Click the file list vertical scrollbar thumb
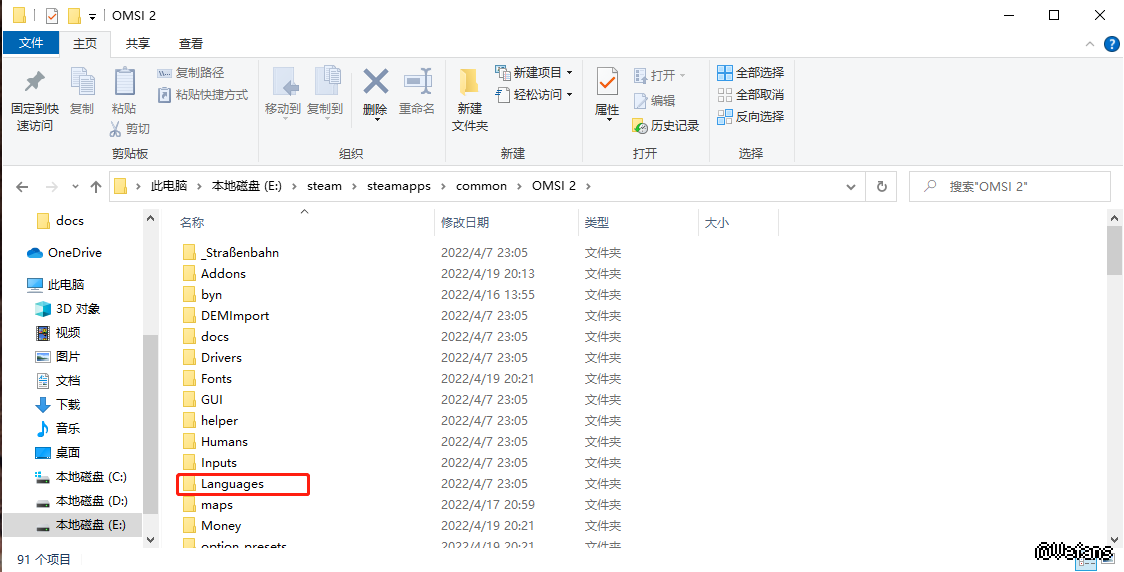Image resolution: width=1124 pixels, height=572 pixels. (1114, 251)
